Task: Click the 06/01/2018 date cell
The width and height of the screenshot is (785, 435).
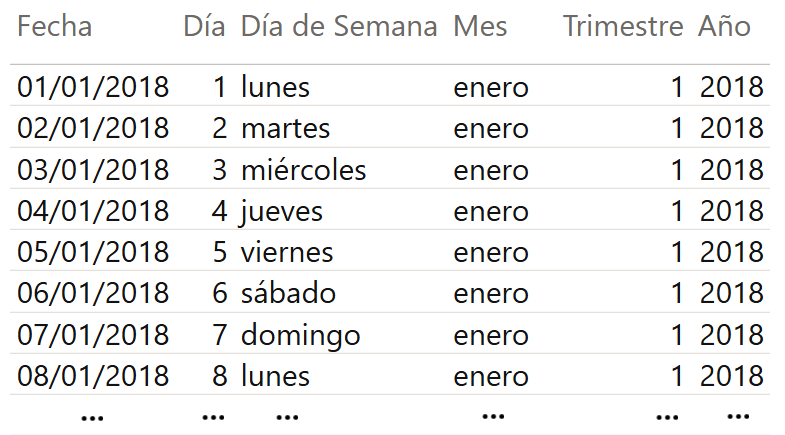Action: (x=93, y=294)
